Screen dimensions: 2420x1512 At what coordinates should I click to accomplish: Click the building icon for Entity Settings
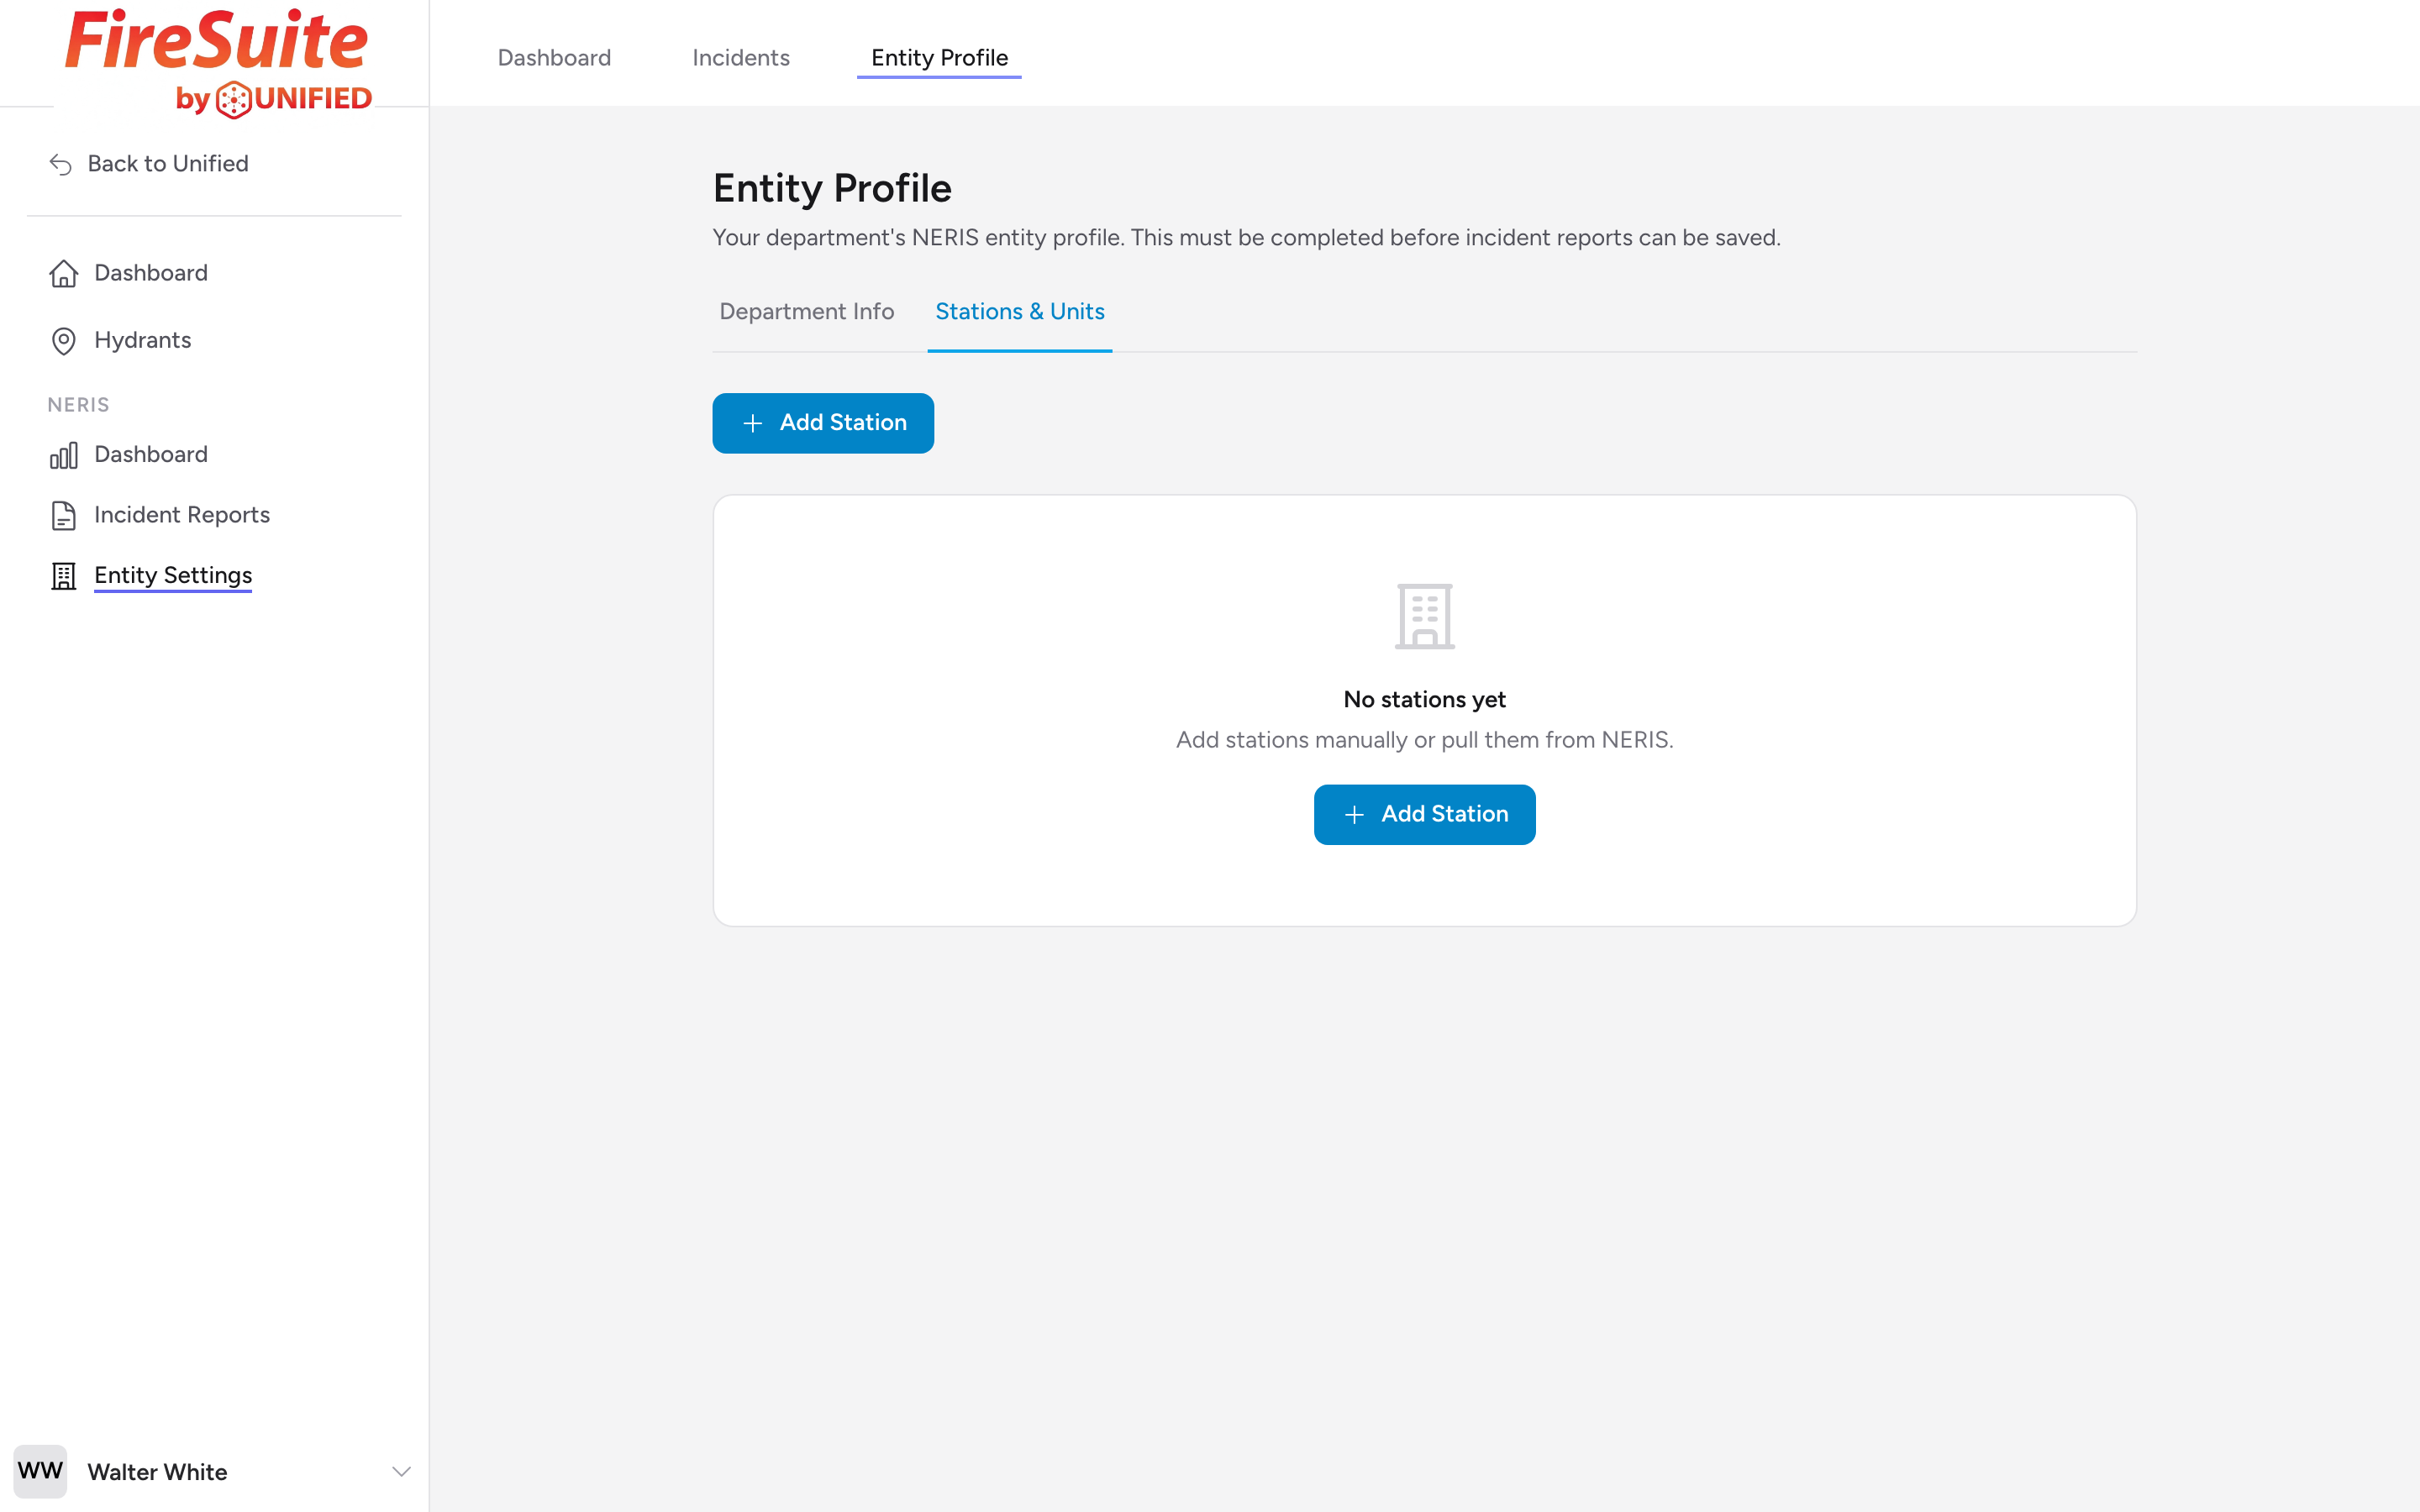pos(64,576)
